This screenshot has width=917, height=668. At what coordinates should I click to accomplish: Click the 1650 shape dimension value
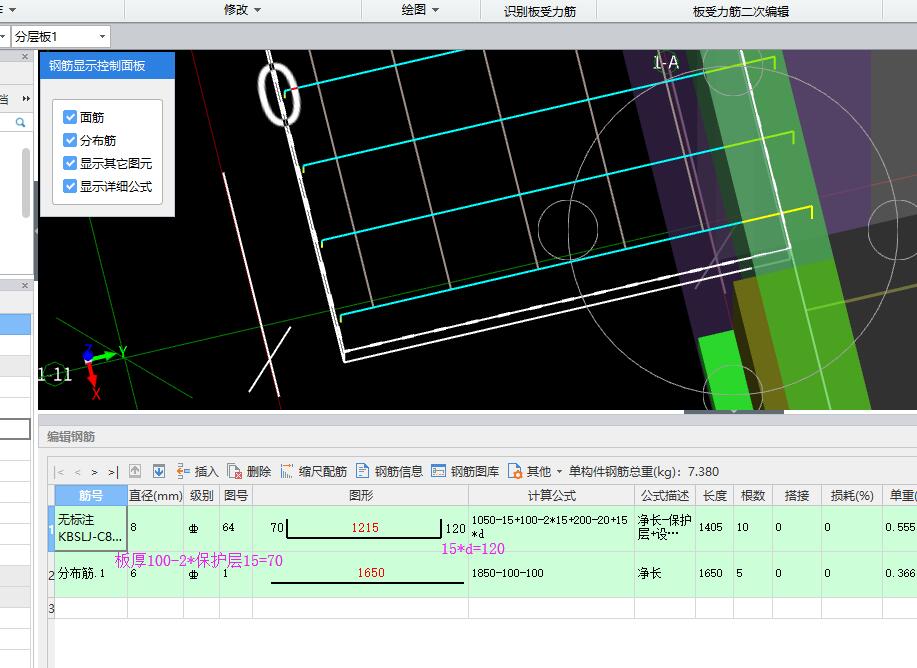371,573
